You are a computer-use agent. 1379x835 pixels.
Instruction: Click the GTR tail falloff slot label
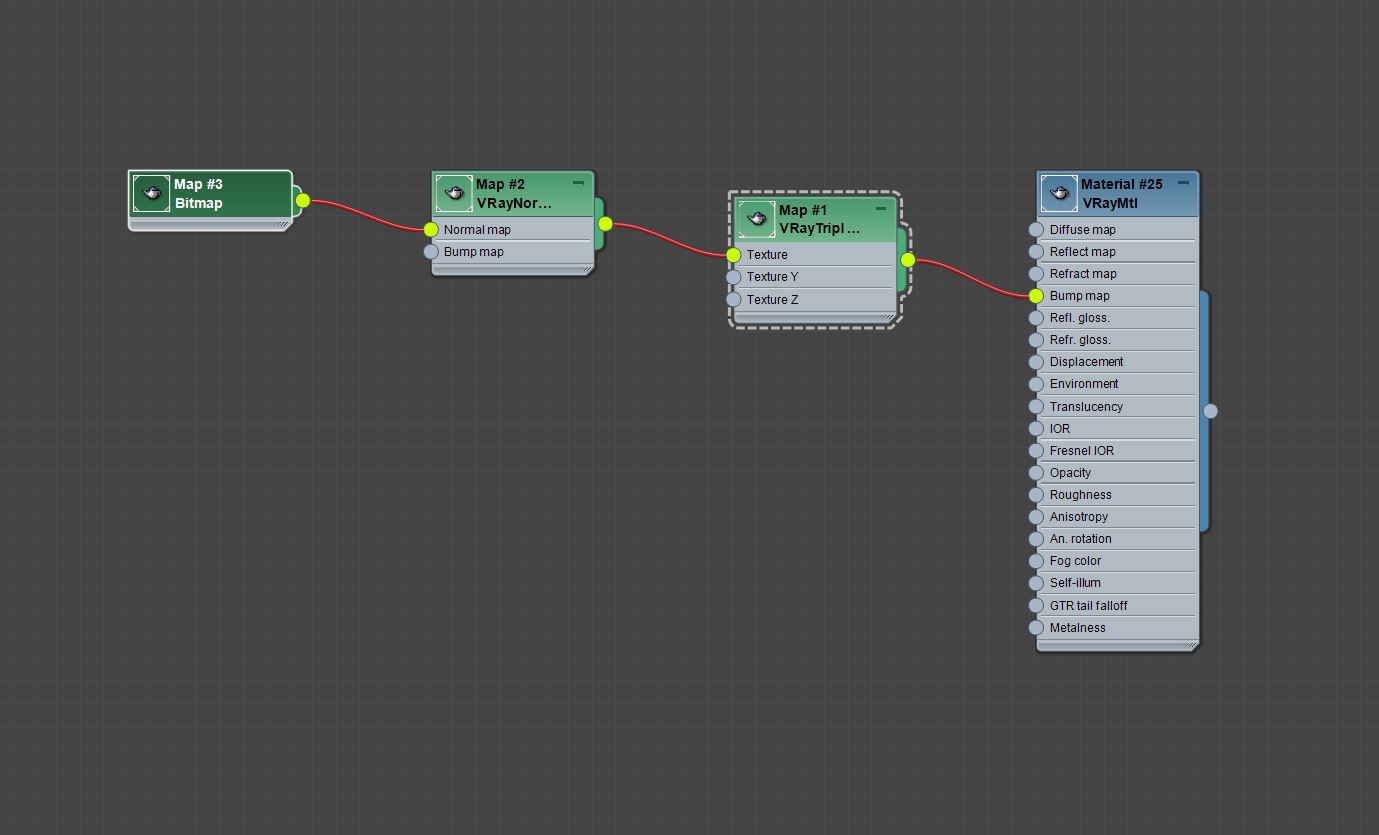(1089, 606)
